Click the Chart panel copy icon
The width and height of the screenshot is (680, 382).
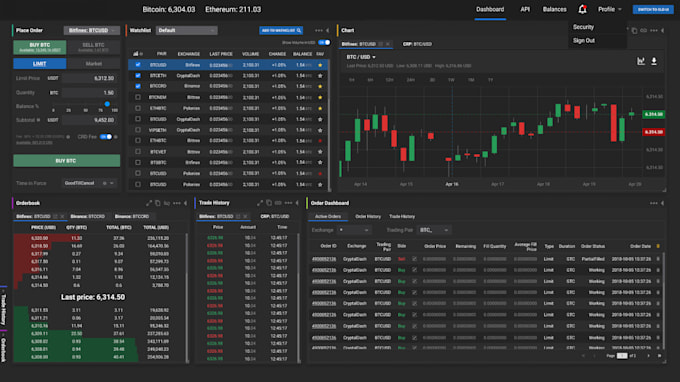coord(634,30)
